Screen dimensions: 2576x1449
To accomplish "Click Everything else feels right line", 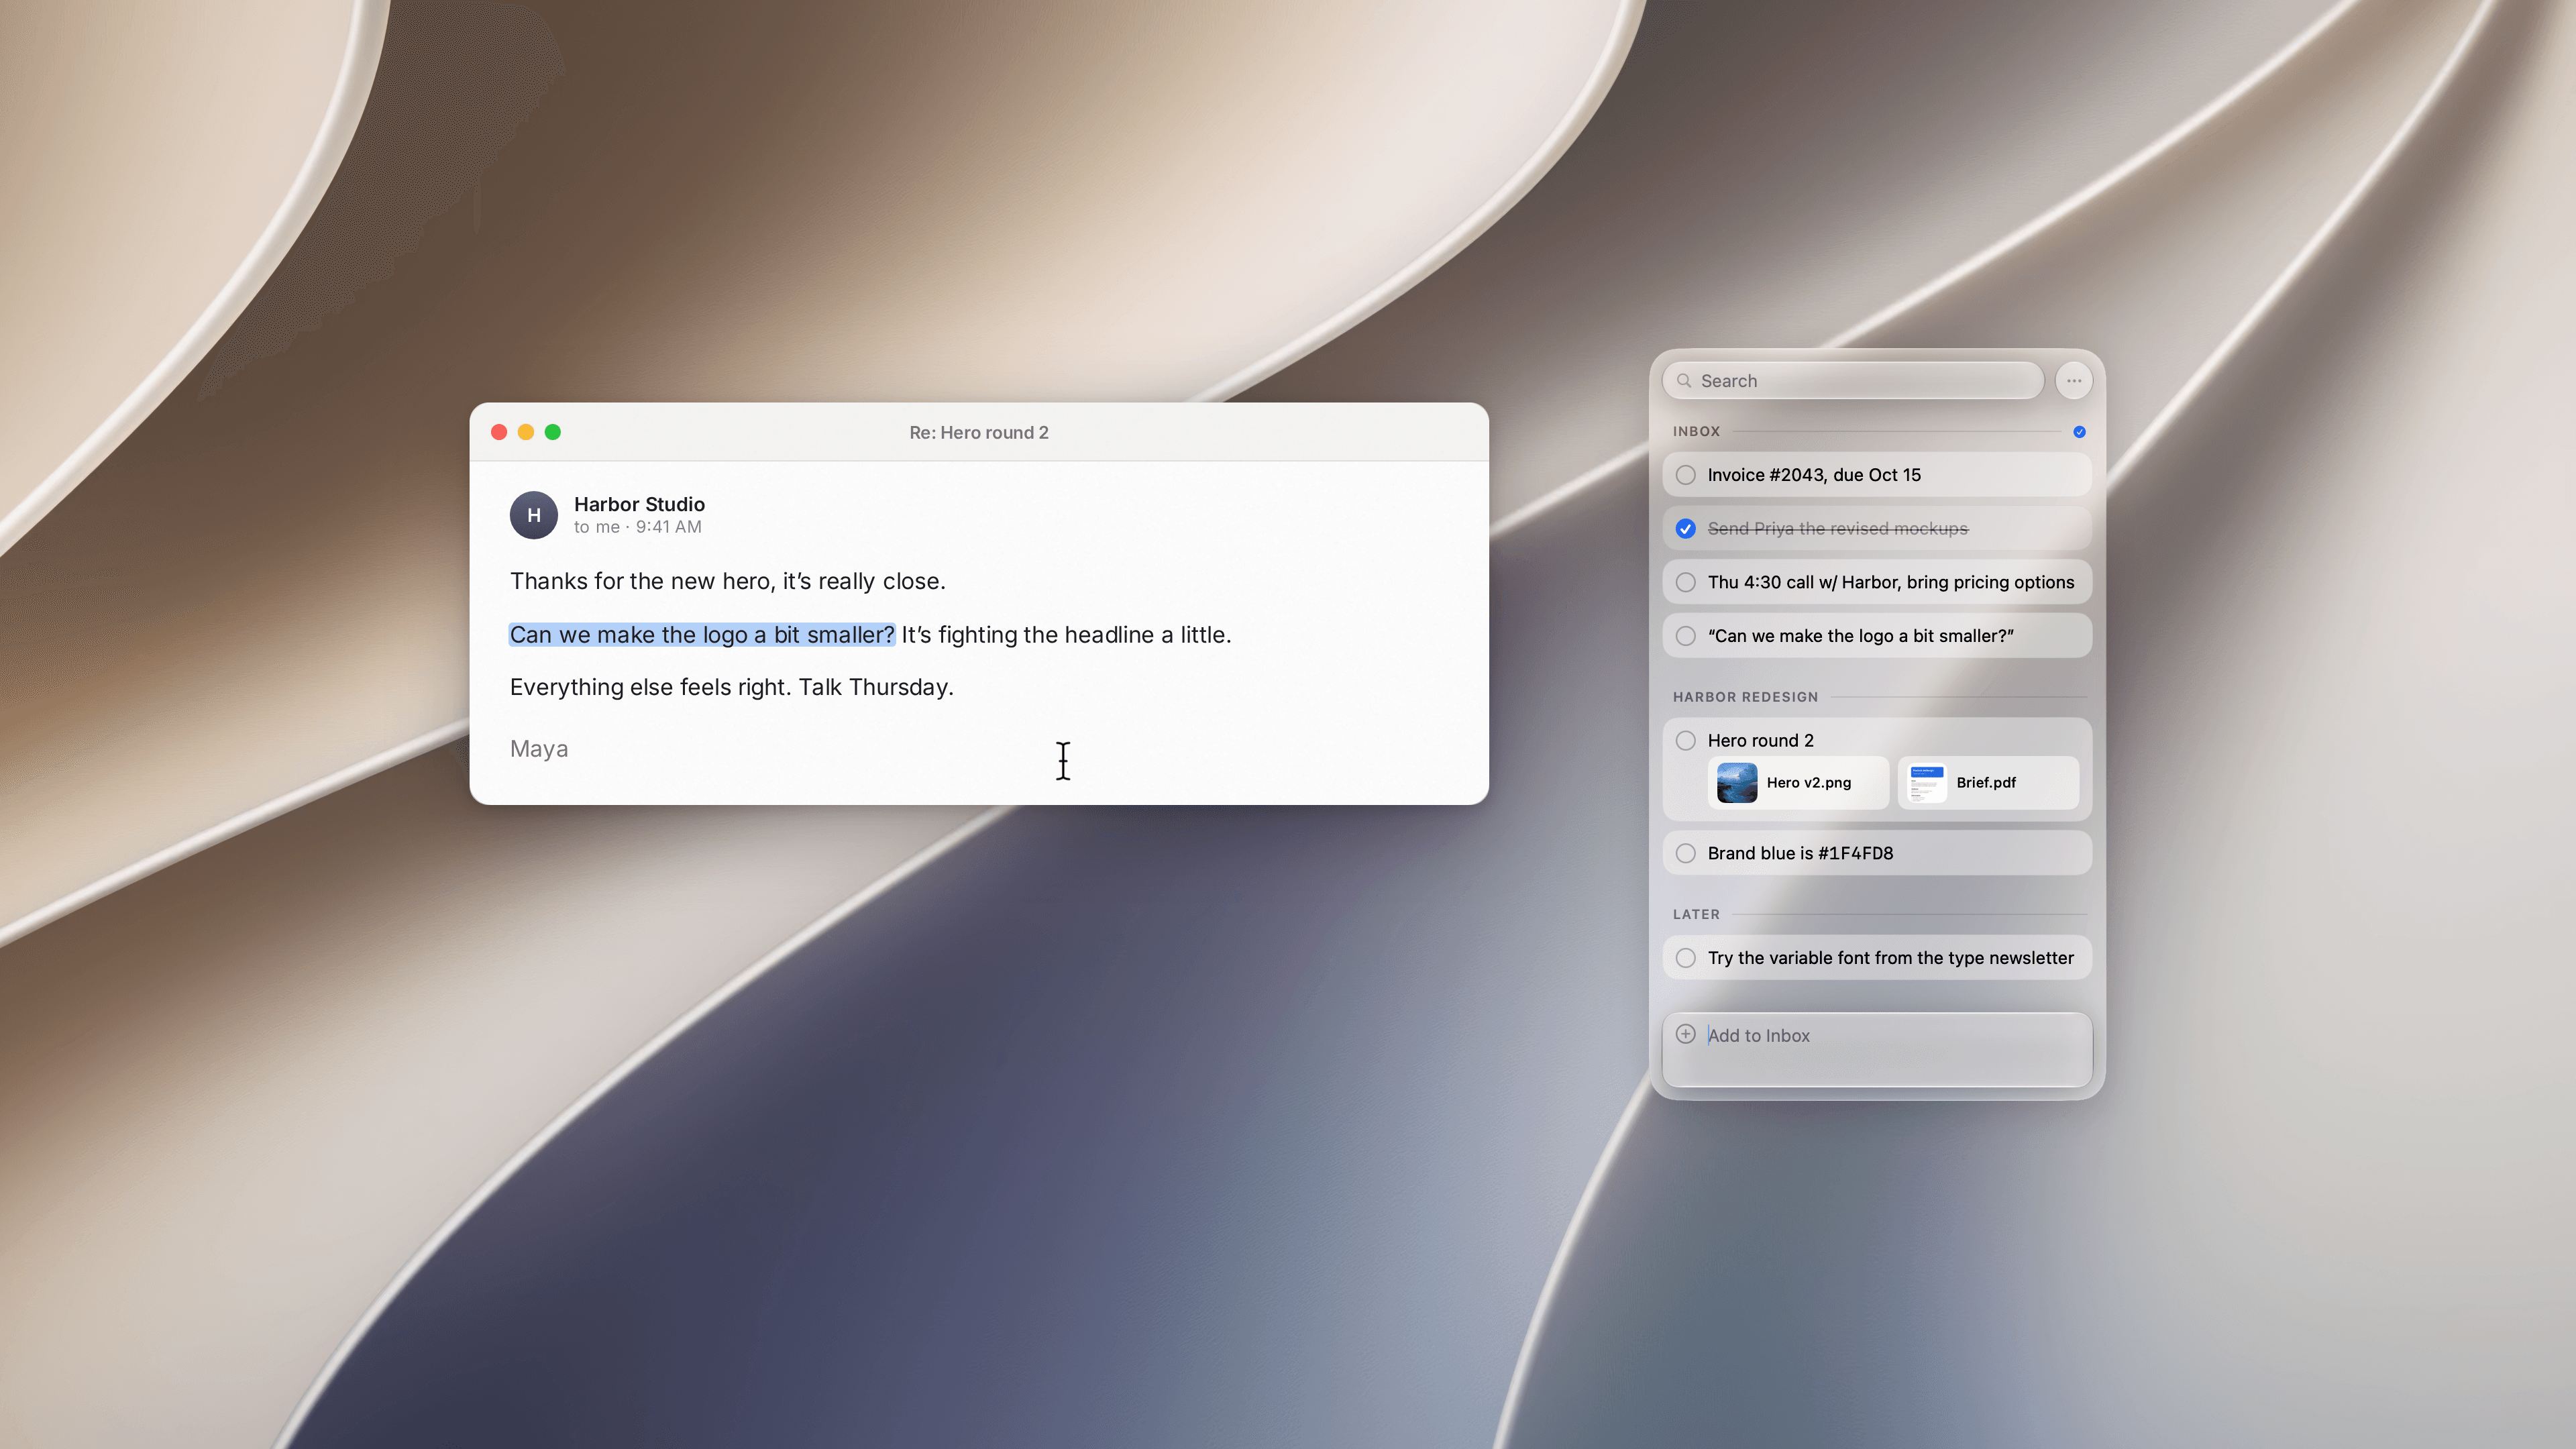I will click(732, 687).
